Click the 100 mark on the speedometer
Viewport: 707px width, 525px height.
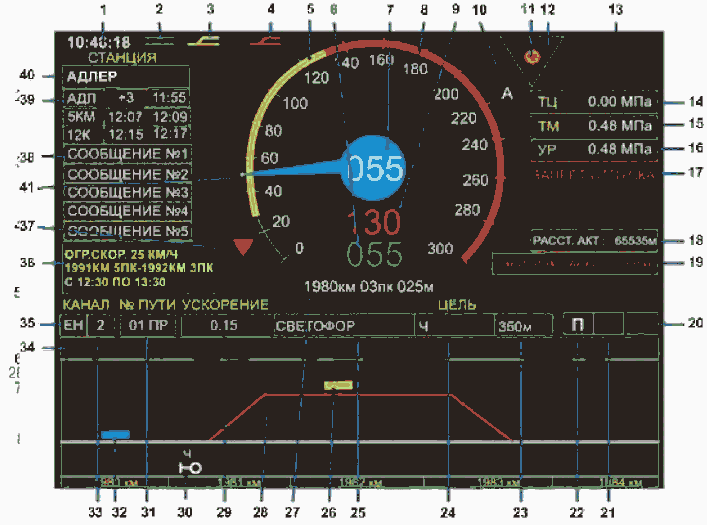(295, 103)
